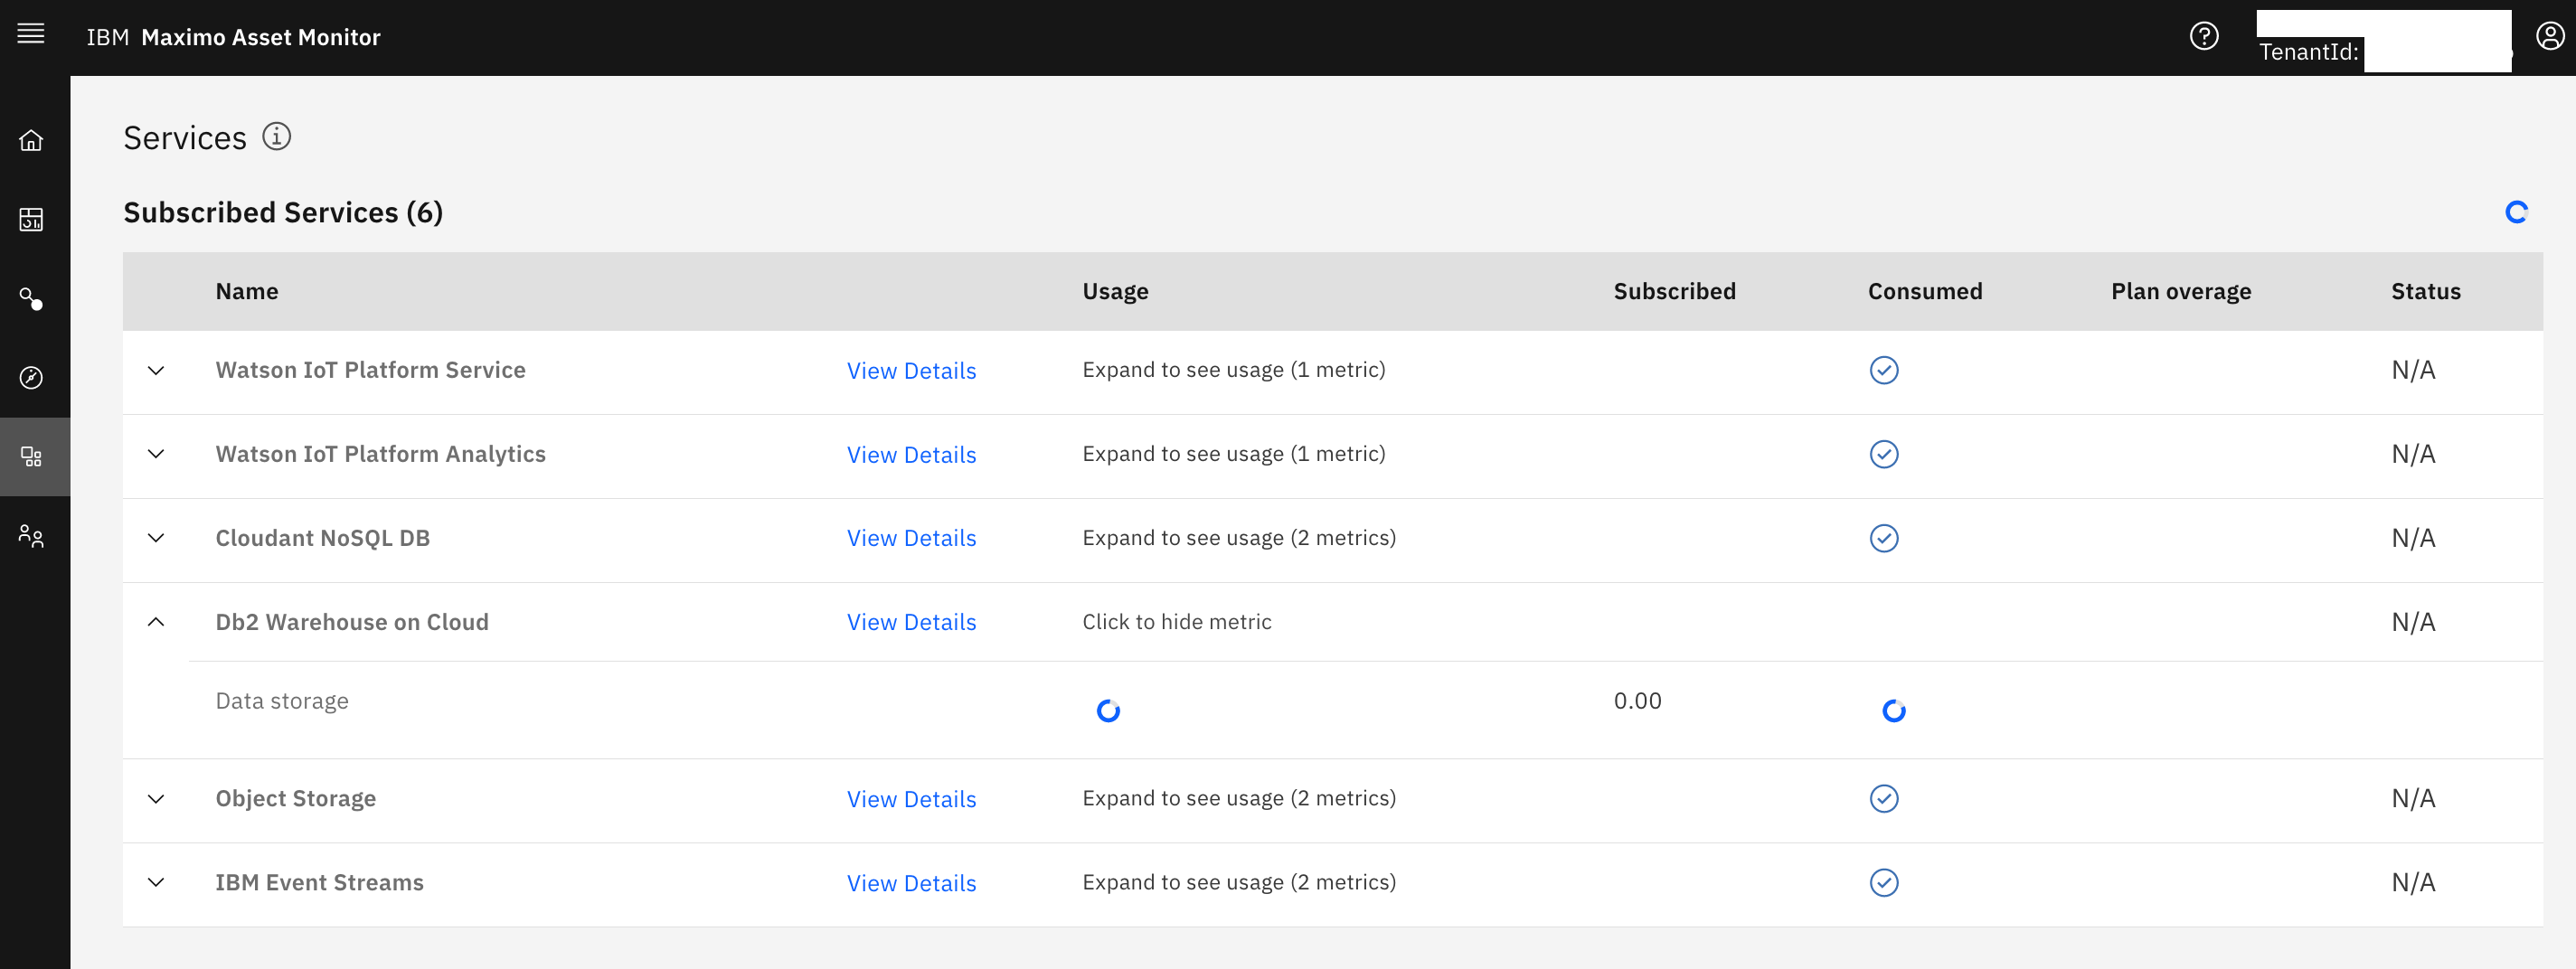Click consumed checkmark for Watson IoT Platform Service
Screen dimensions: 2576x969
pos(1883,370)
